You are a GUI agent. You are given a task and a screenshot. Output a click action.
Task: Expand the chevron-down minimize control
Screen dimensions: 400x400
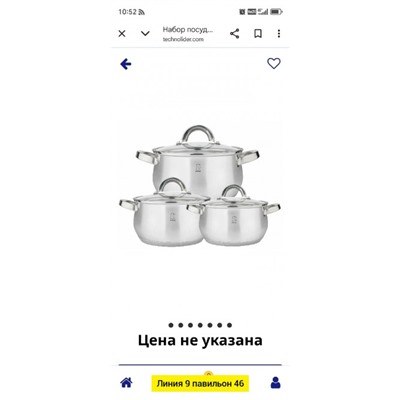(x=145, y=34)
